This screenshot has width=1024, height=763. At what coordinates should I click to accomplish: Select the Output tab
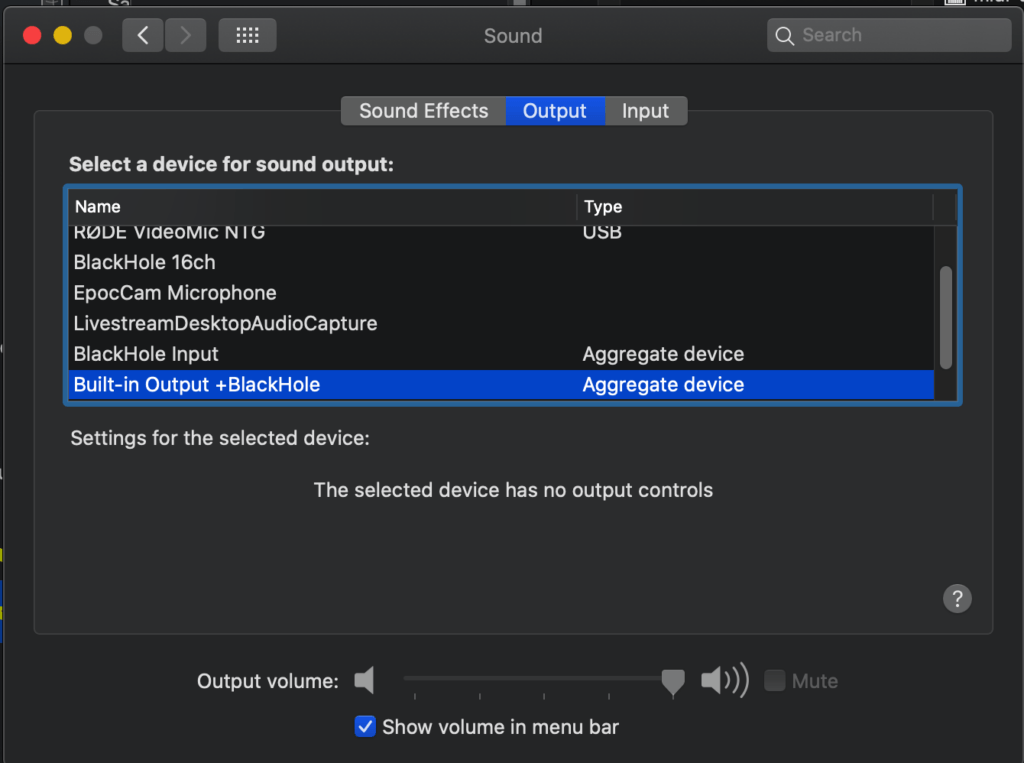pos(554,111)
